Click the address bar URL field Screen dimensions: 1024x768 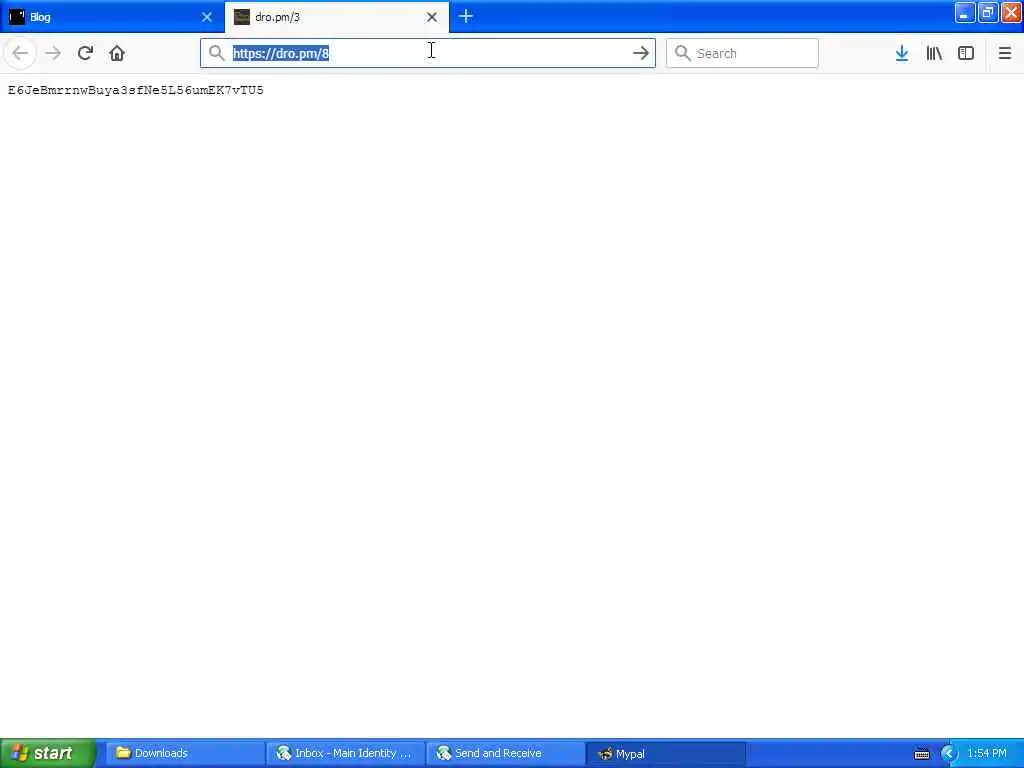(428, 53)
